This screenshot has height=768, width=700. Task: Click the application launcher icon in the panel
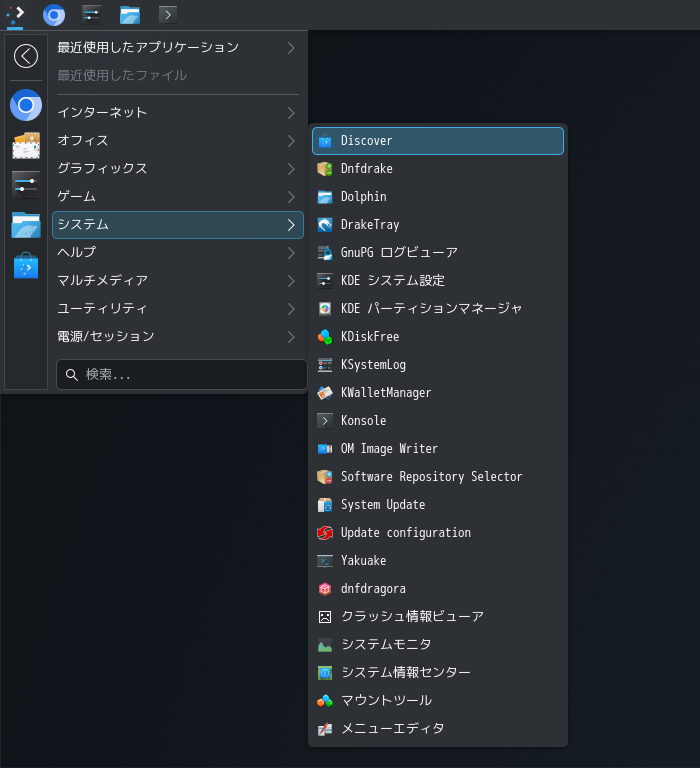(15, 15)
